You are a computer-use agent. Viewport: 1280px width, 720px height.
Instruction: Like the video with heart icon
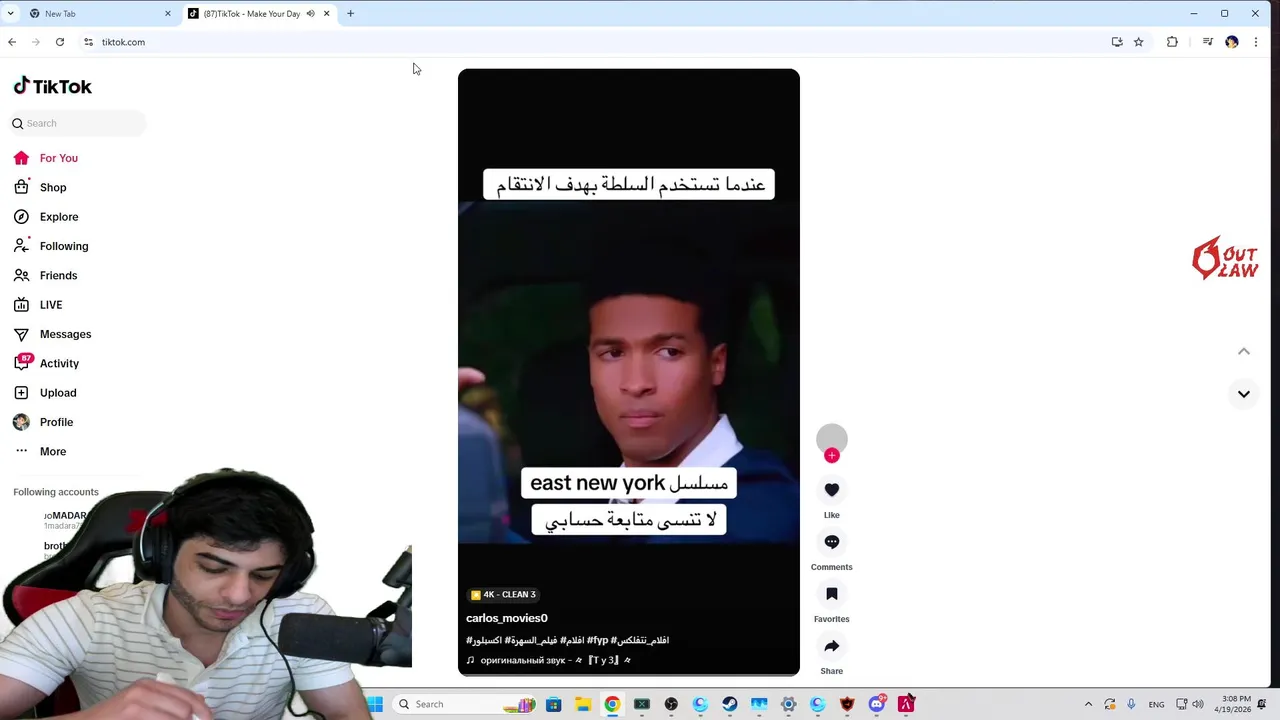831,490
